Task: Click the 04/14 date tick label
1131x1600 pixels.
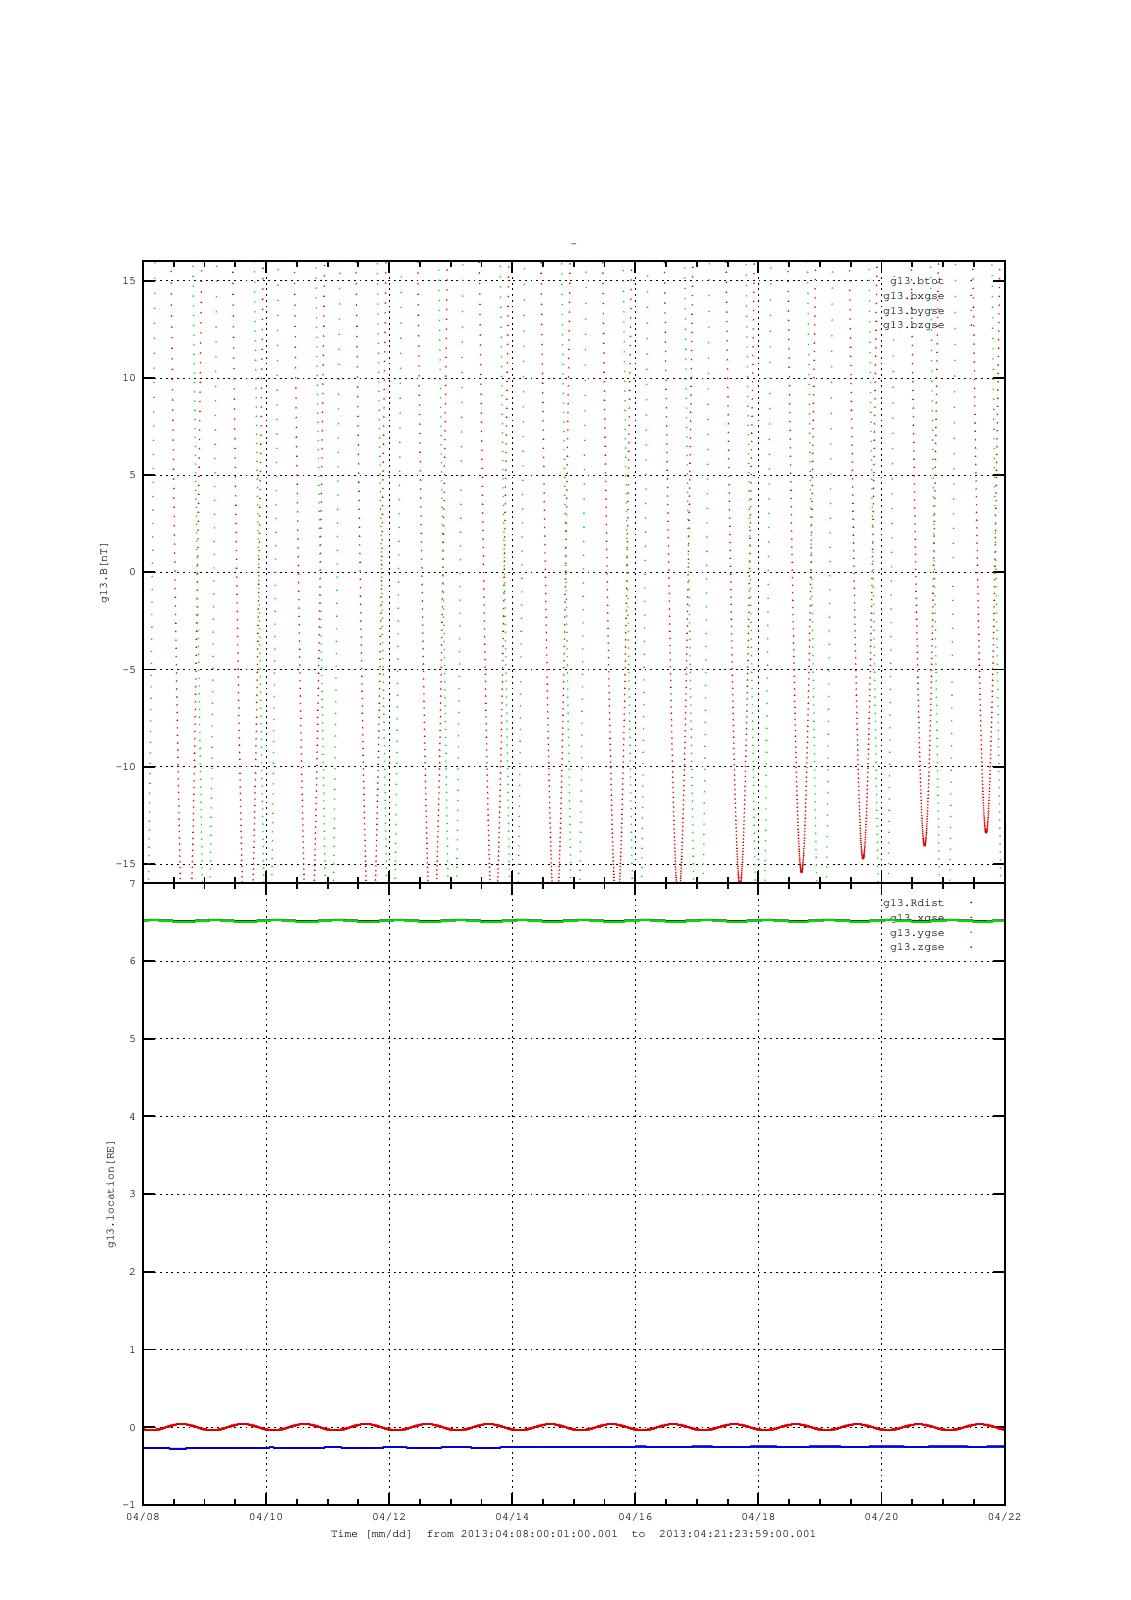Action: (x=512, y=1517)
